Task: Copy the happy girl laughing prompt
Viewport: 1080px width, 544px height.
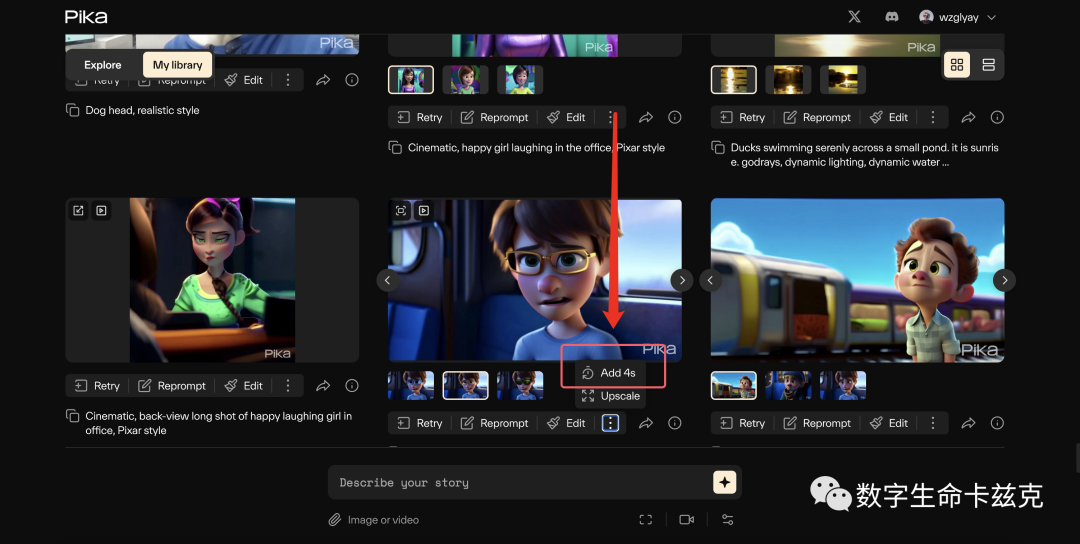Action: (x=395, y=147)
